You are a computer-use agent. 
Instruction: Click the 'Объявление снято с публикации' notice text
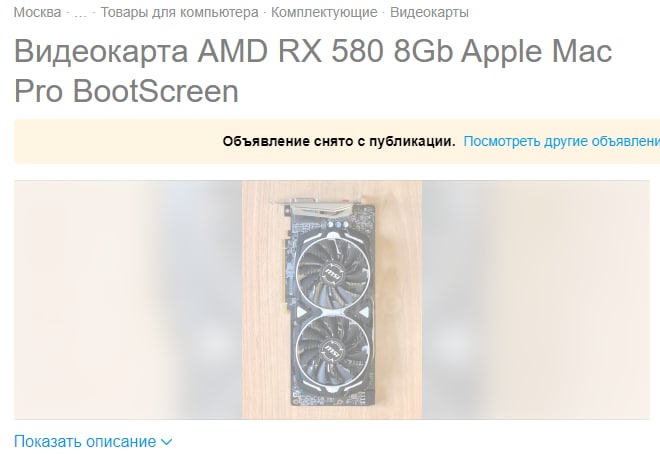[x=339, y=141]
